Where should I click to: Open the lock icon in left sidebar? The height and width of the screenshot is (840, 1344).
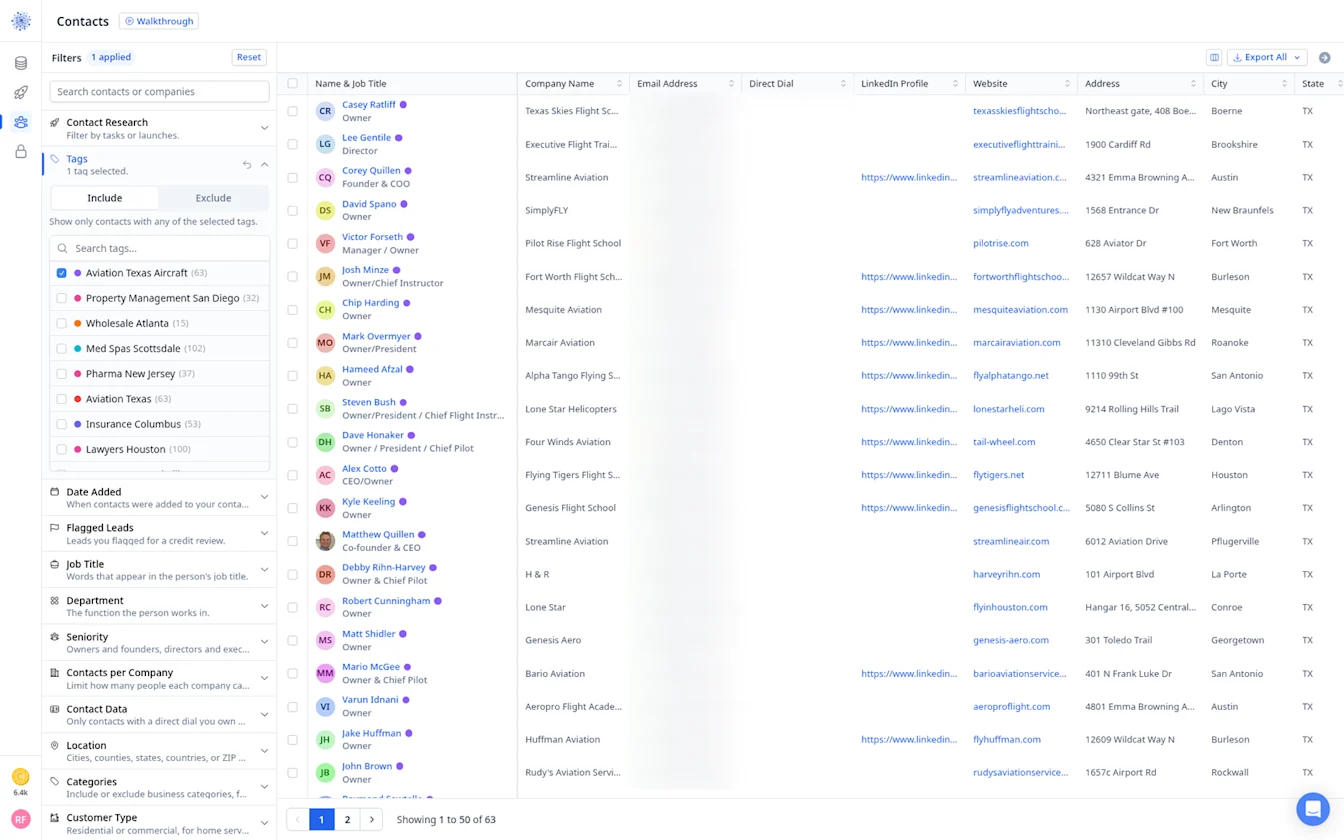[21, 152]
